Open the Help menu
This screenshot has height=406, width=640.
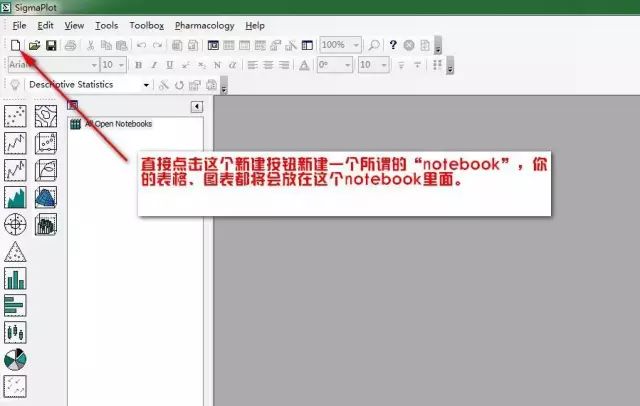pos(255,26)
